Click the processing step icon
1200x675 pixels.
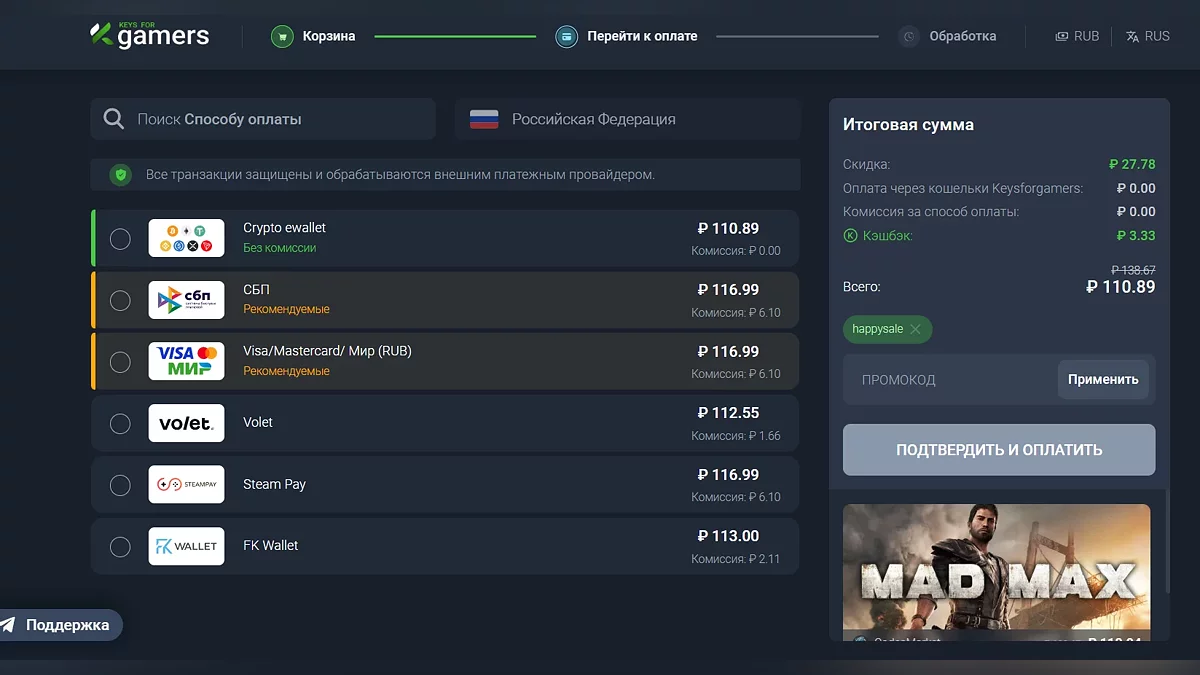908,36
